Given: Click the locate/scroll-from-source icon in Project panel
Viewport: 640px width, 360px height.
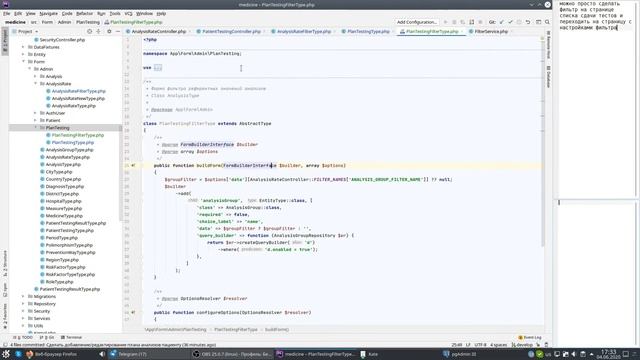Looking at the screenshot, I should tap(90, 31).
